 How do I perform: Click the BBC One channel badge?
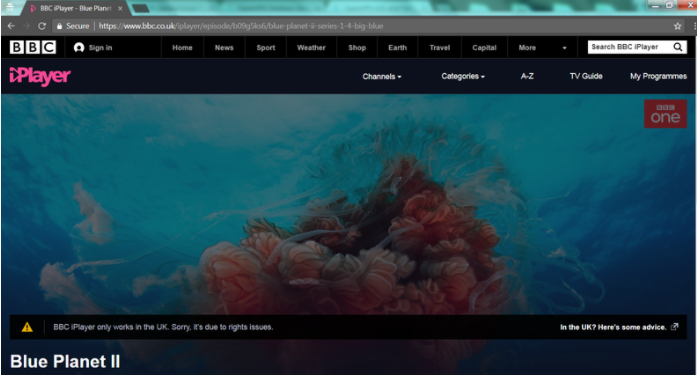click(x=665, y=114)
